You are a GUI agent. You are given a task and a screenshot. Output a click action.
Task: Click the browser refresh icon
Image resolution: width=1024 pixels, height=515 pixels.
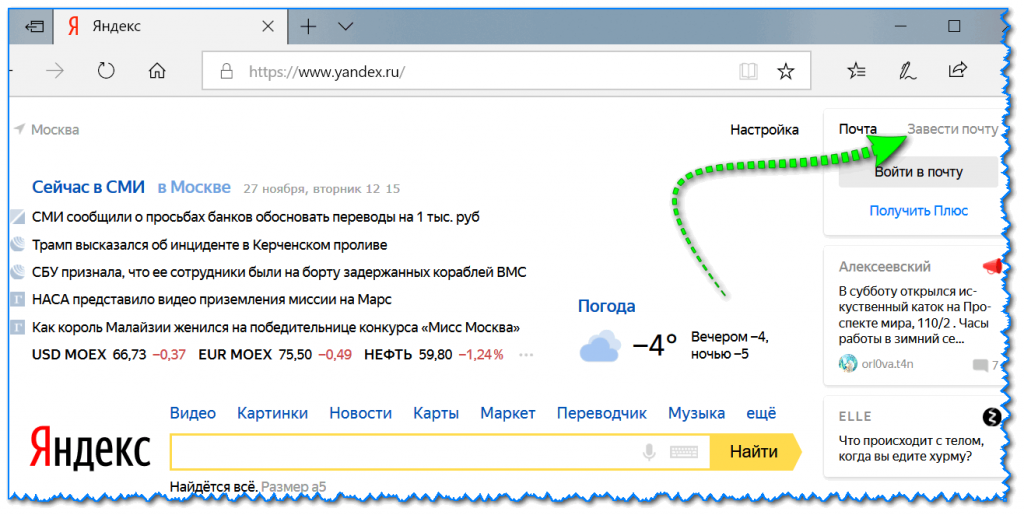pos(106,71)
